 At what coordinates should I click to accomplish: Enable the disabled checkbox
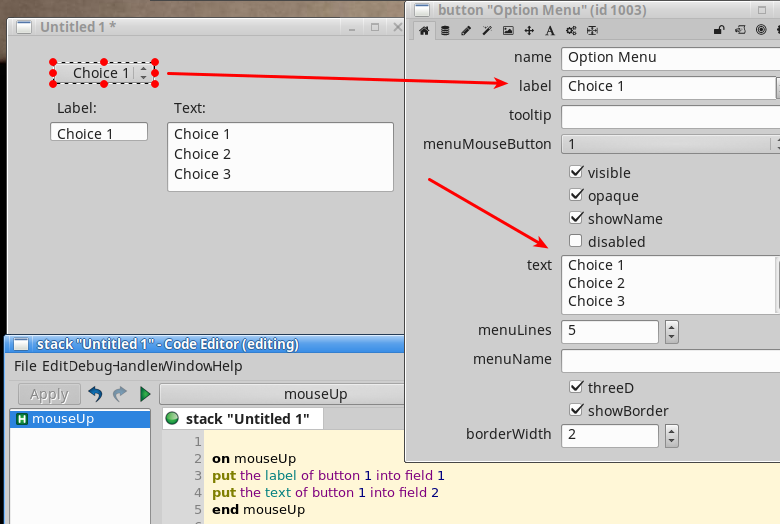pyautogui.click(x=575, y=241)
